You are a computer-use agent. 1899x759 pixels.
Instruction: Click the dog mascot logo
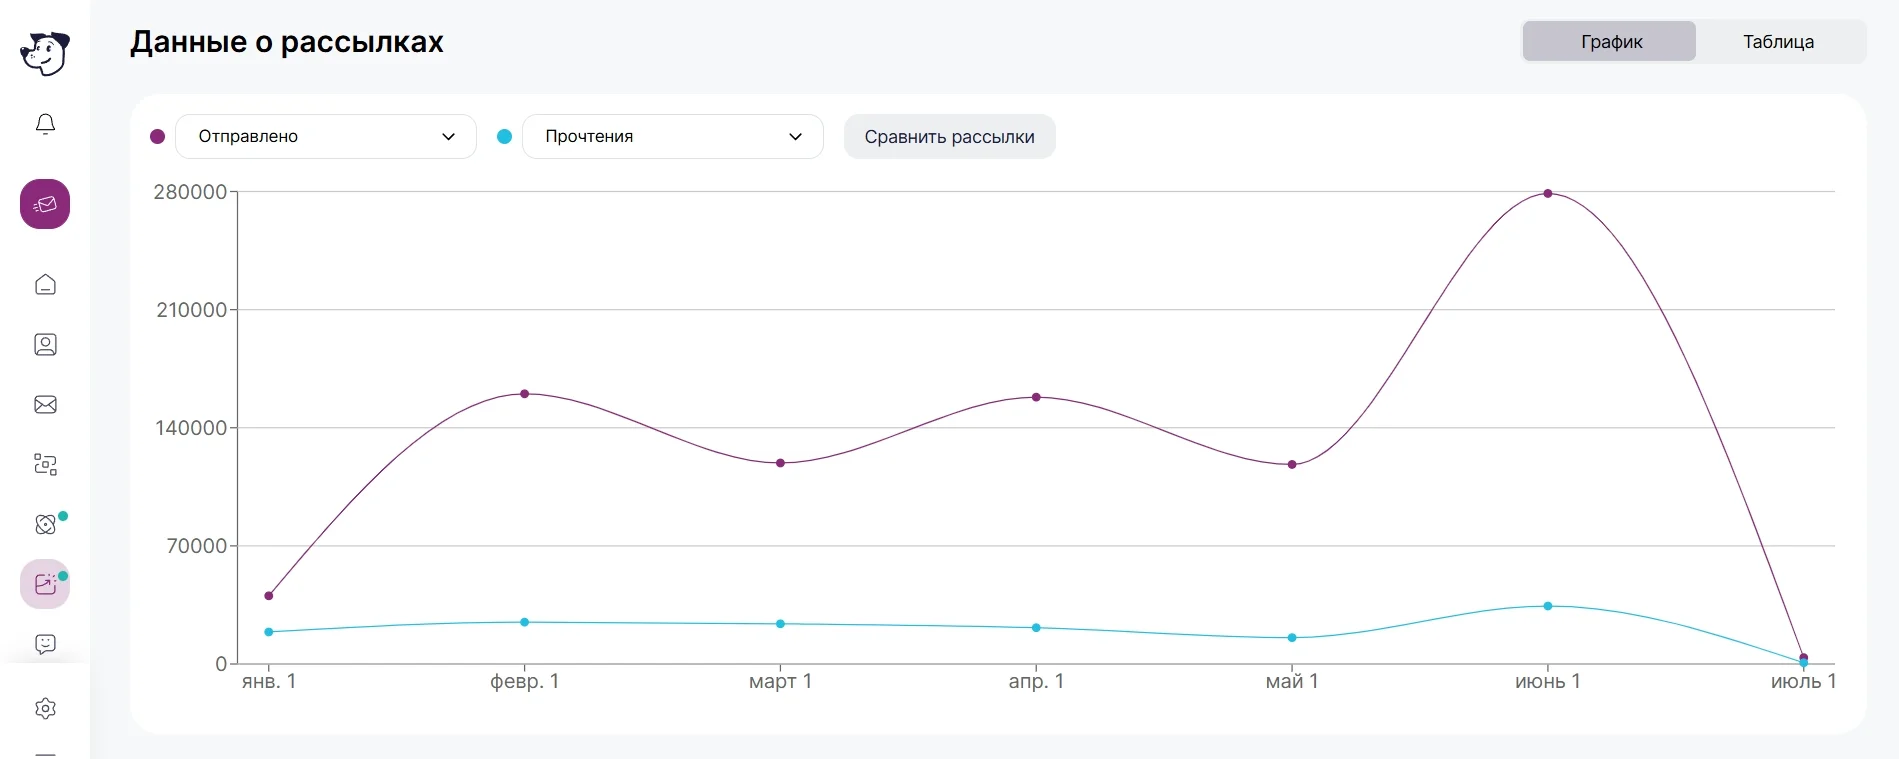click(45, 53)
